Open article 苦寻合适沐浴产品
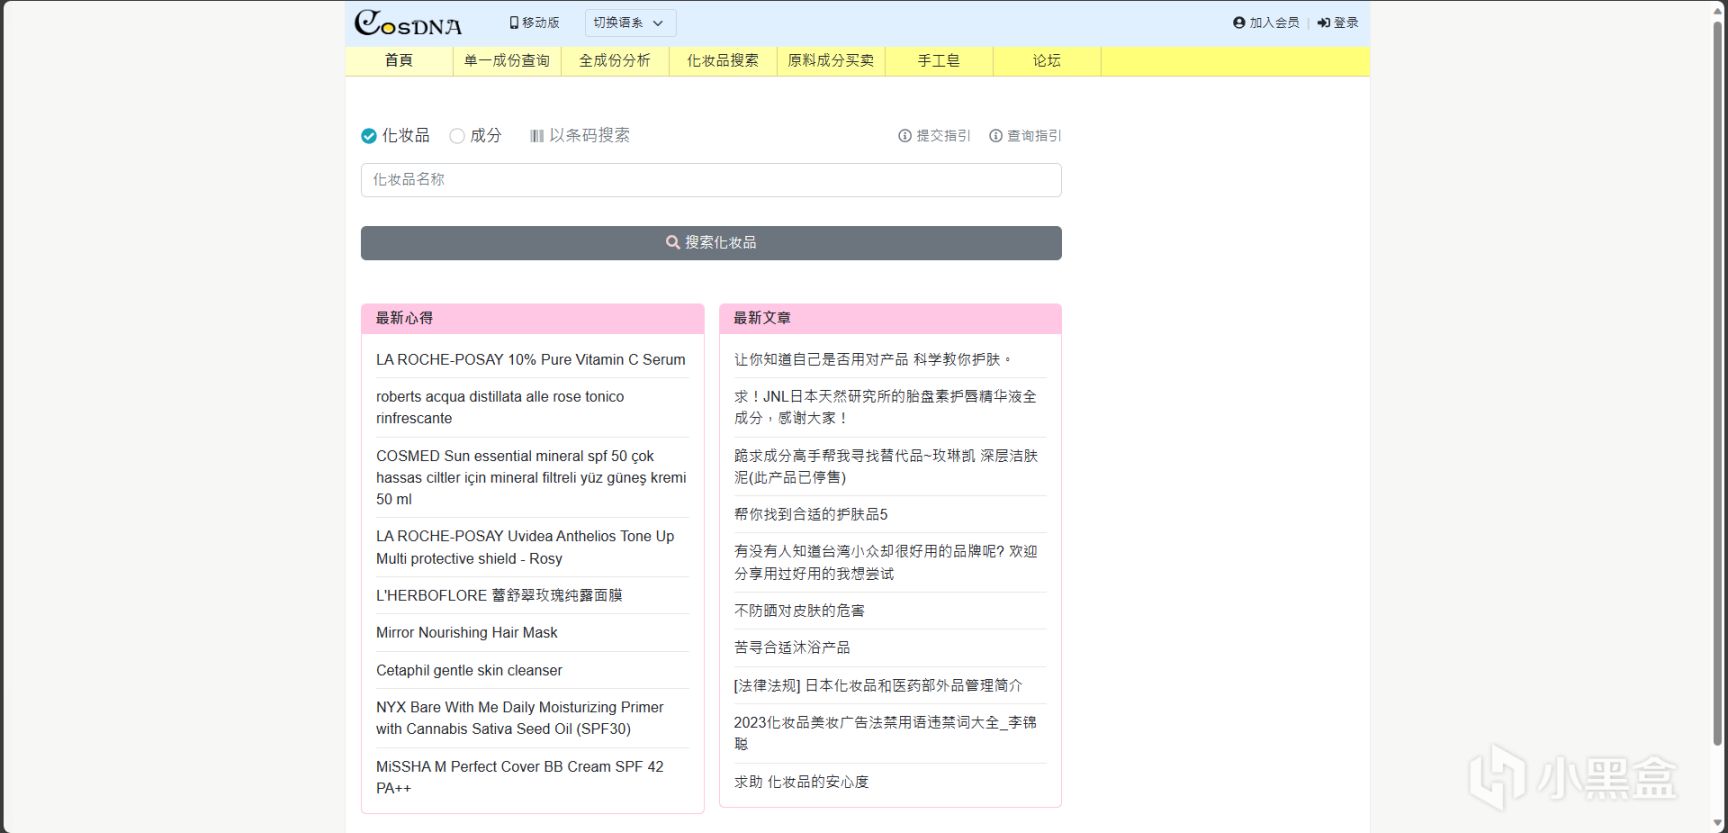1728x833 pixels. 792,648
